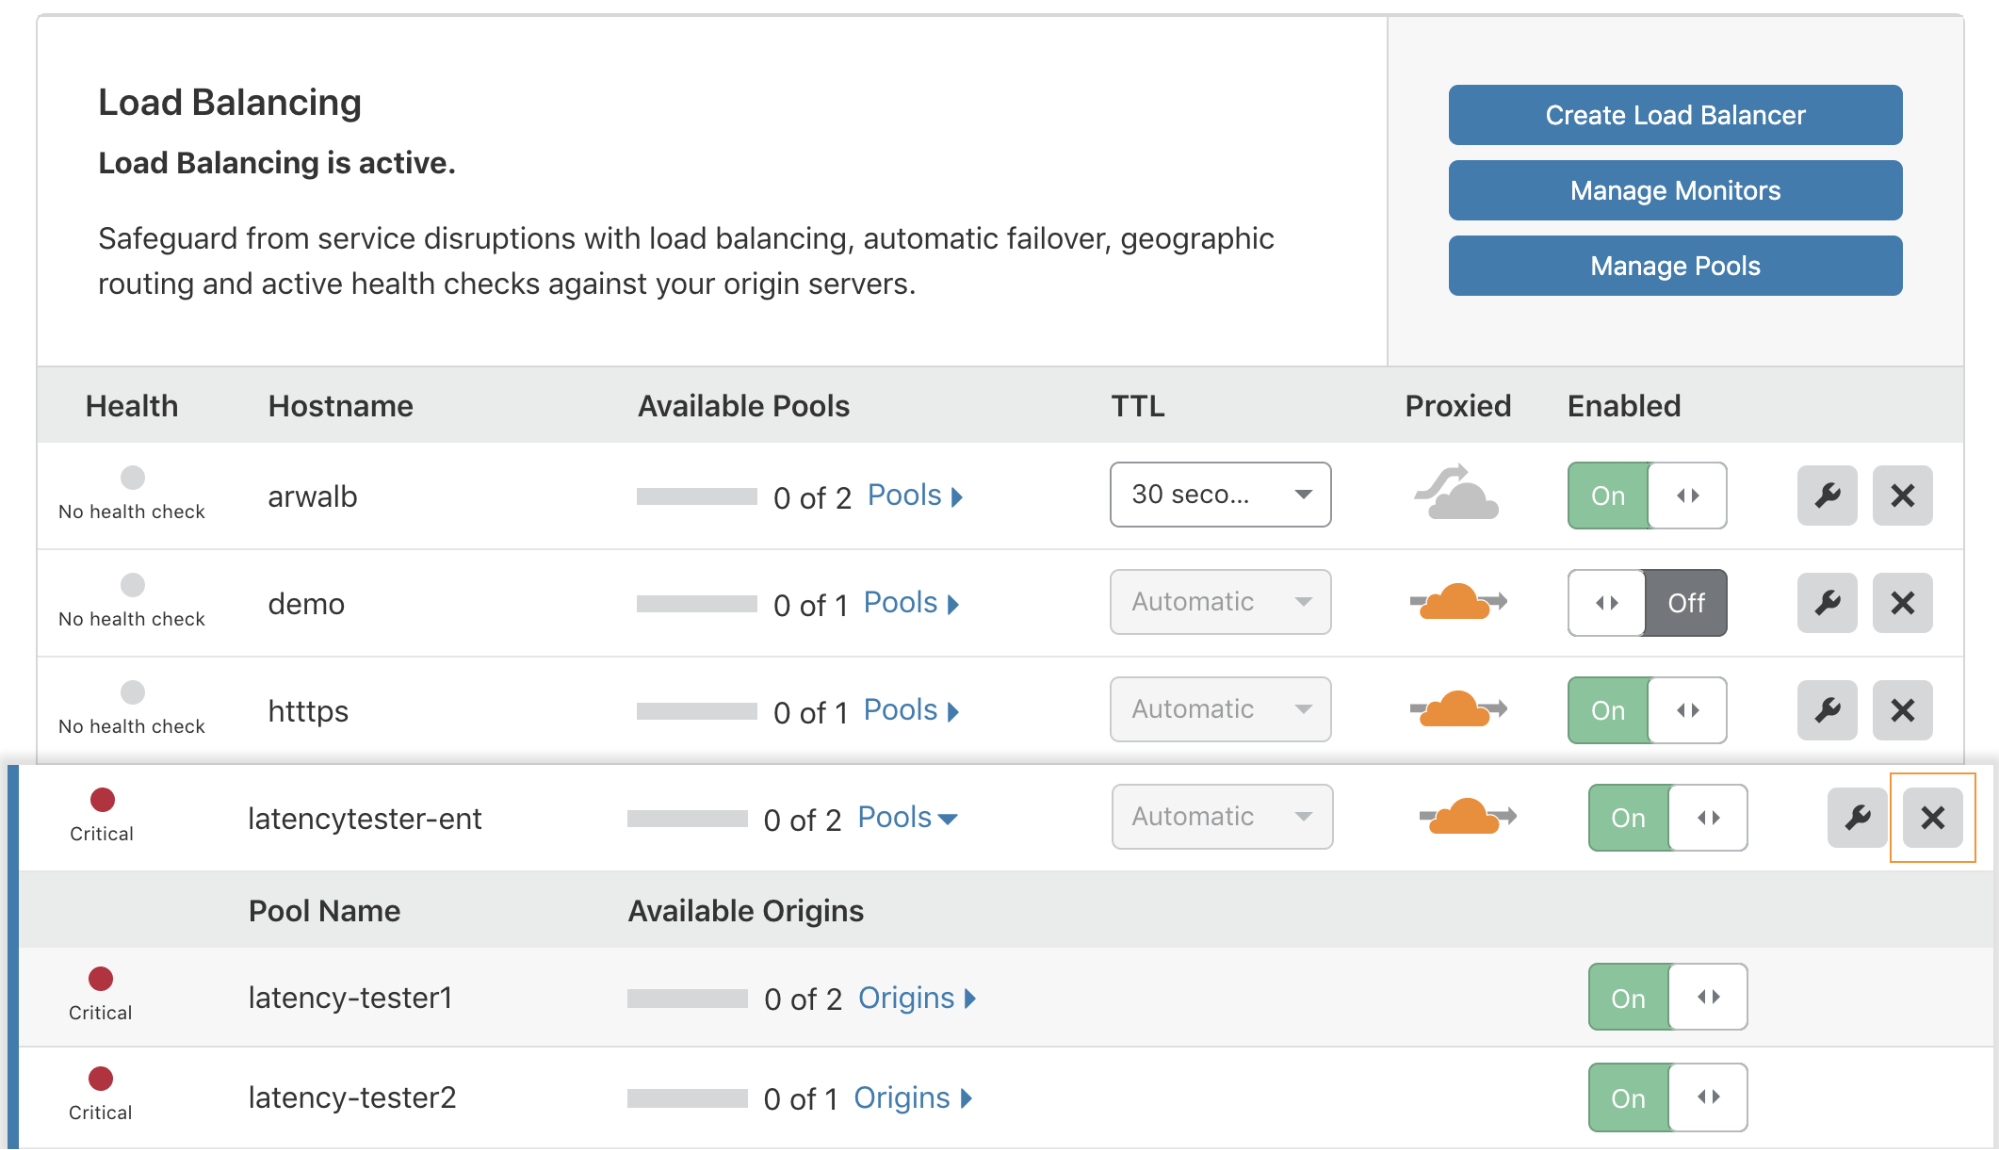Open wrench settings for the htttps load balancer
The height and width of the screenshot is (1150, 1999).
[x=1827, y=710]
